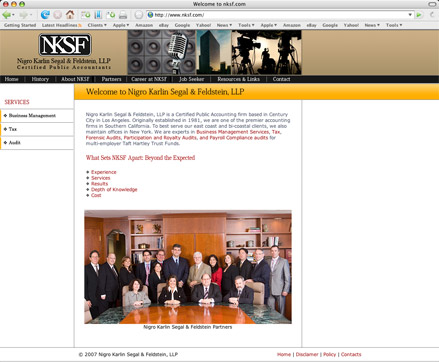Click the green Go arrow beside address bar
This screenshot has width=439, height=362.
pos(419,15)
